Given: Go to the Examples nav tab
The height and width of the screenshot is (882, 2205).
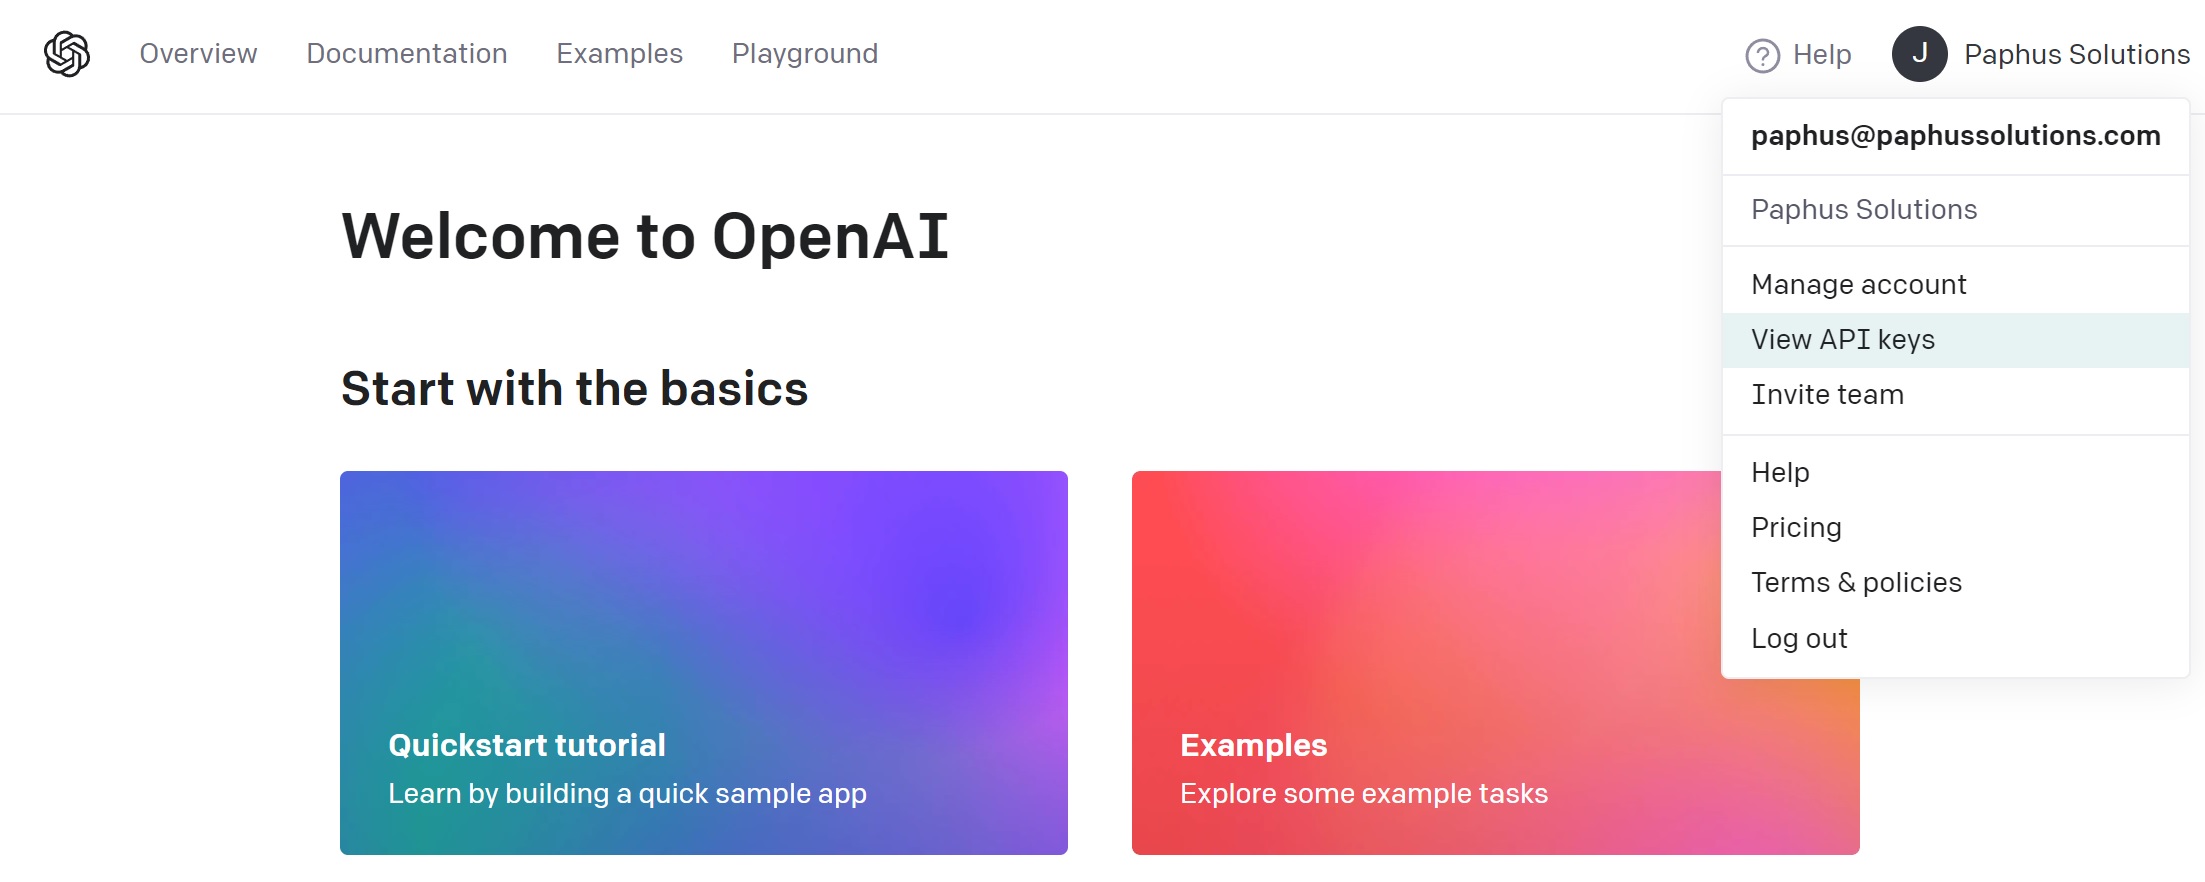Looking at the screenshot, I should pyautogui.click(x=619, y=54).
